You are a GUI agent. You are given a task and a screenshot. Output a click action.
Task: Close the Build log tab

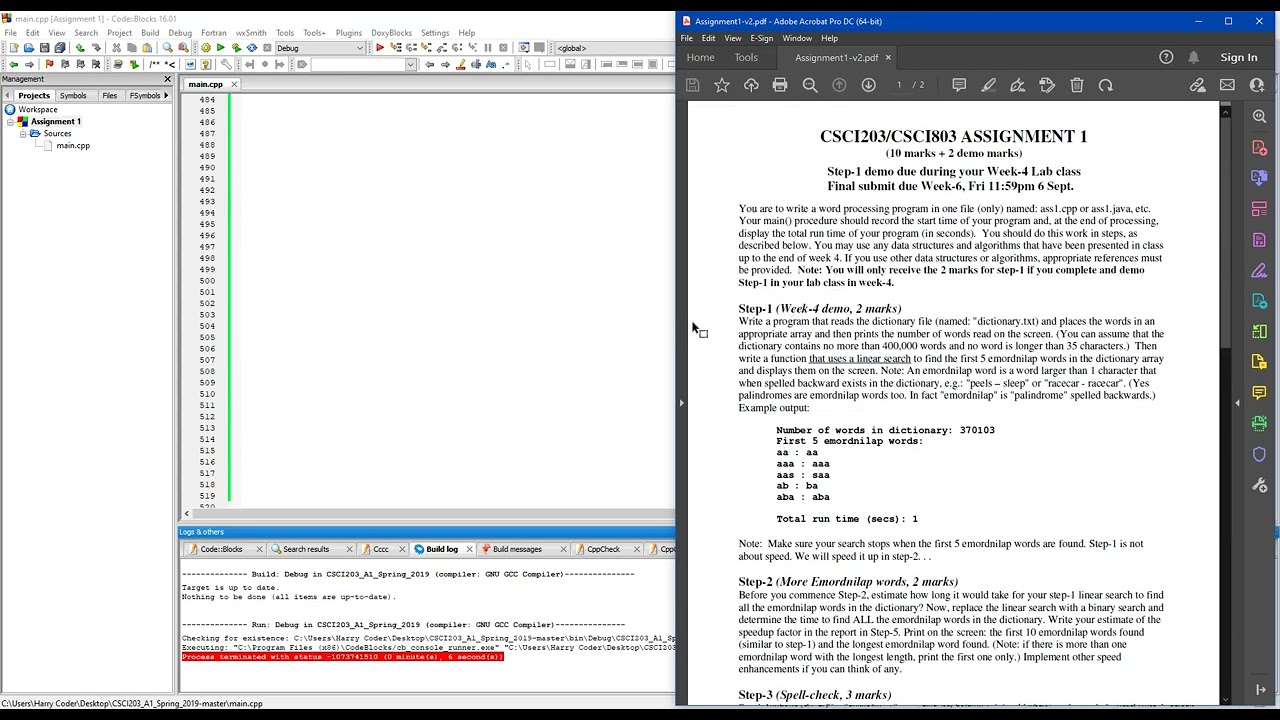[x=469, y=549]
